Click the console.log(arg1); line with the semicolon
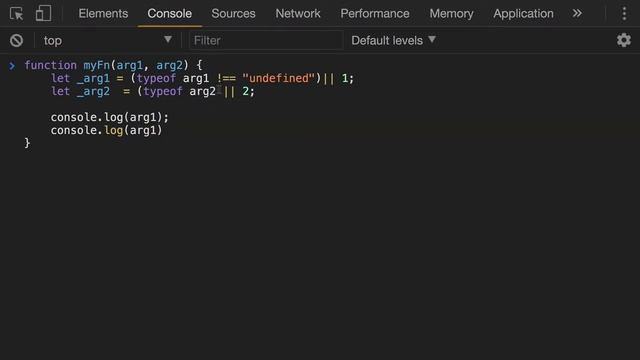Screen dimensions: 640x360 (x=109, y=118)
